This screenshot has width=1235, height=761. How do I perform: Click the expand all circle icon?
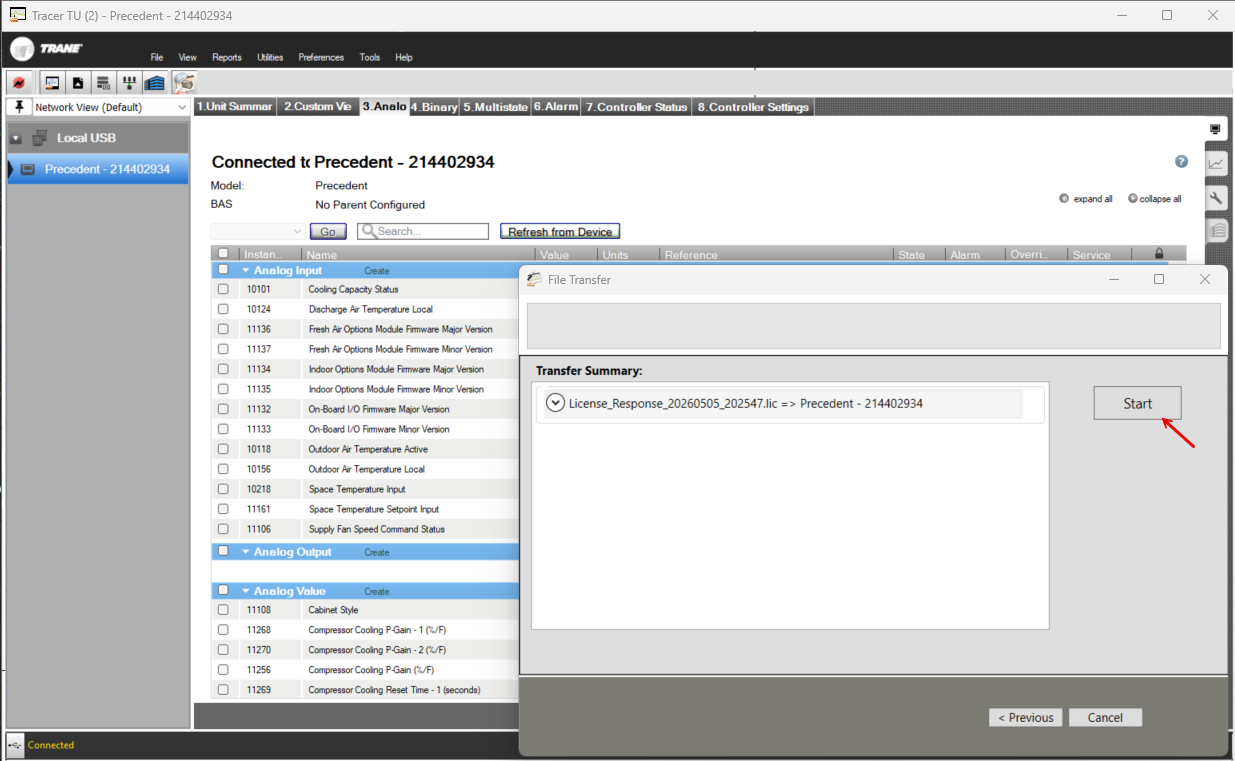click(x=1064, y=198)
